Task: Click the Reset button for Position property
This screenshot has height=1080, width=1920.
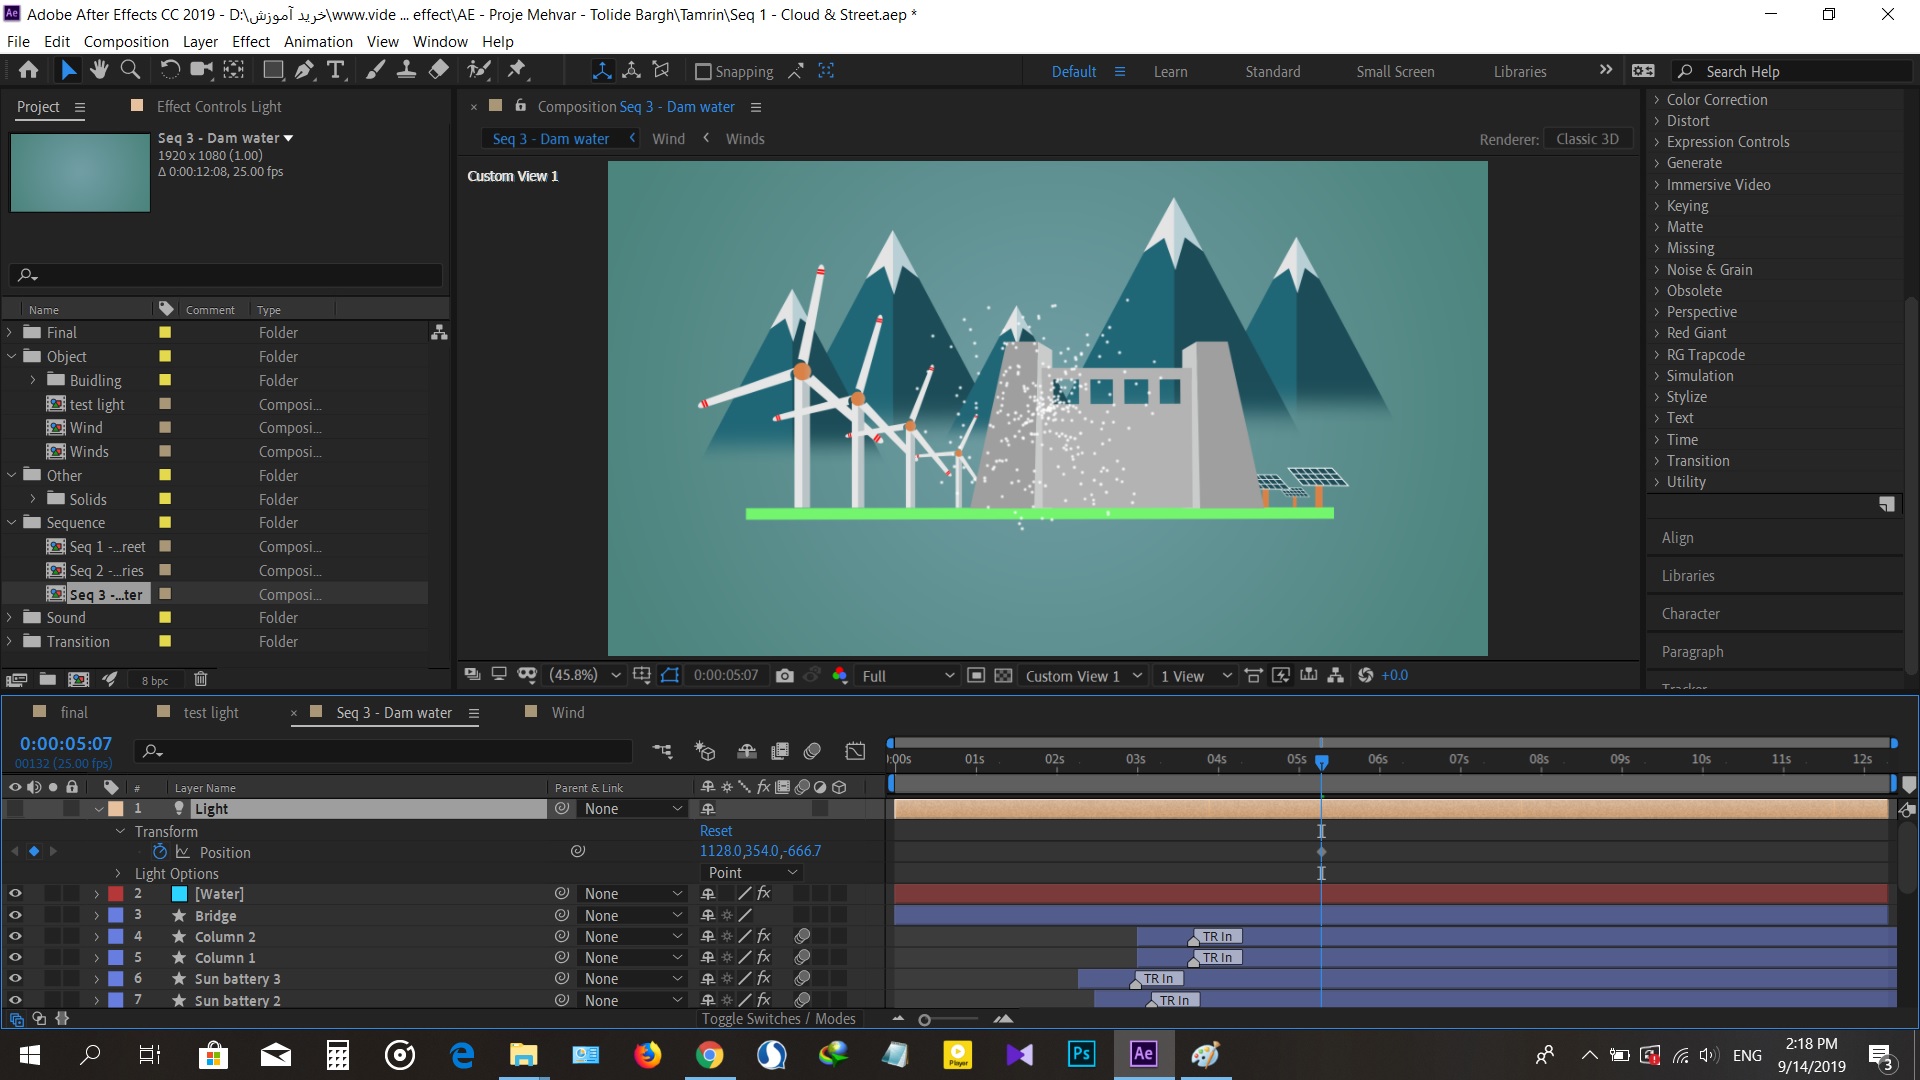Action: [713, 829]
